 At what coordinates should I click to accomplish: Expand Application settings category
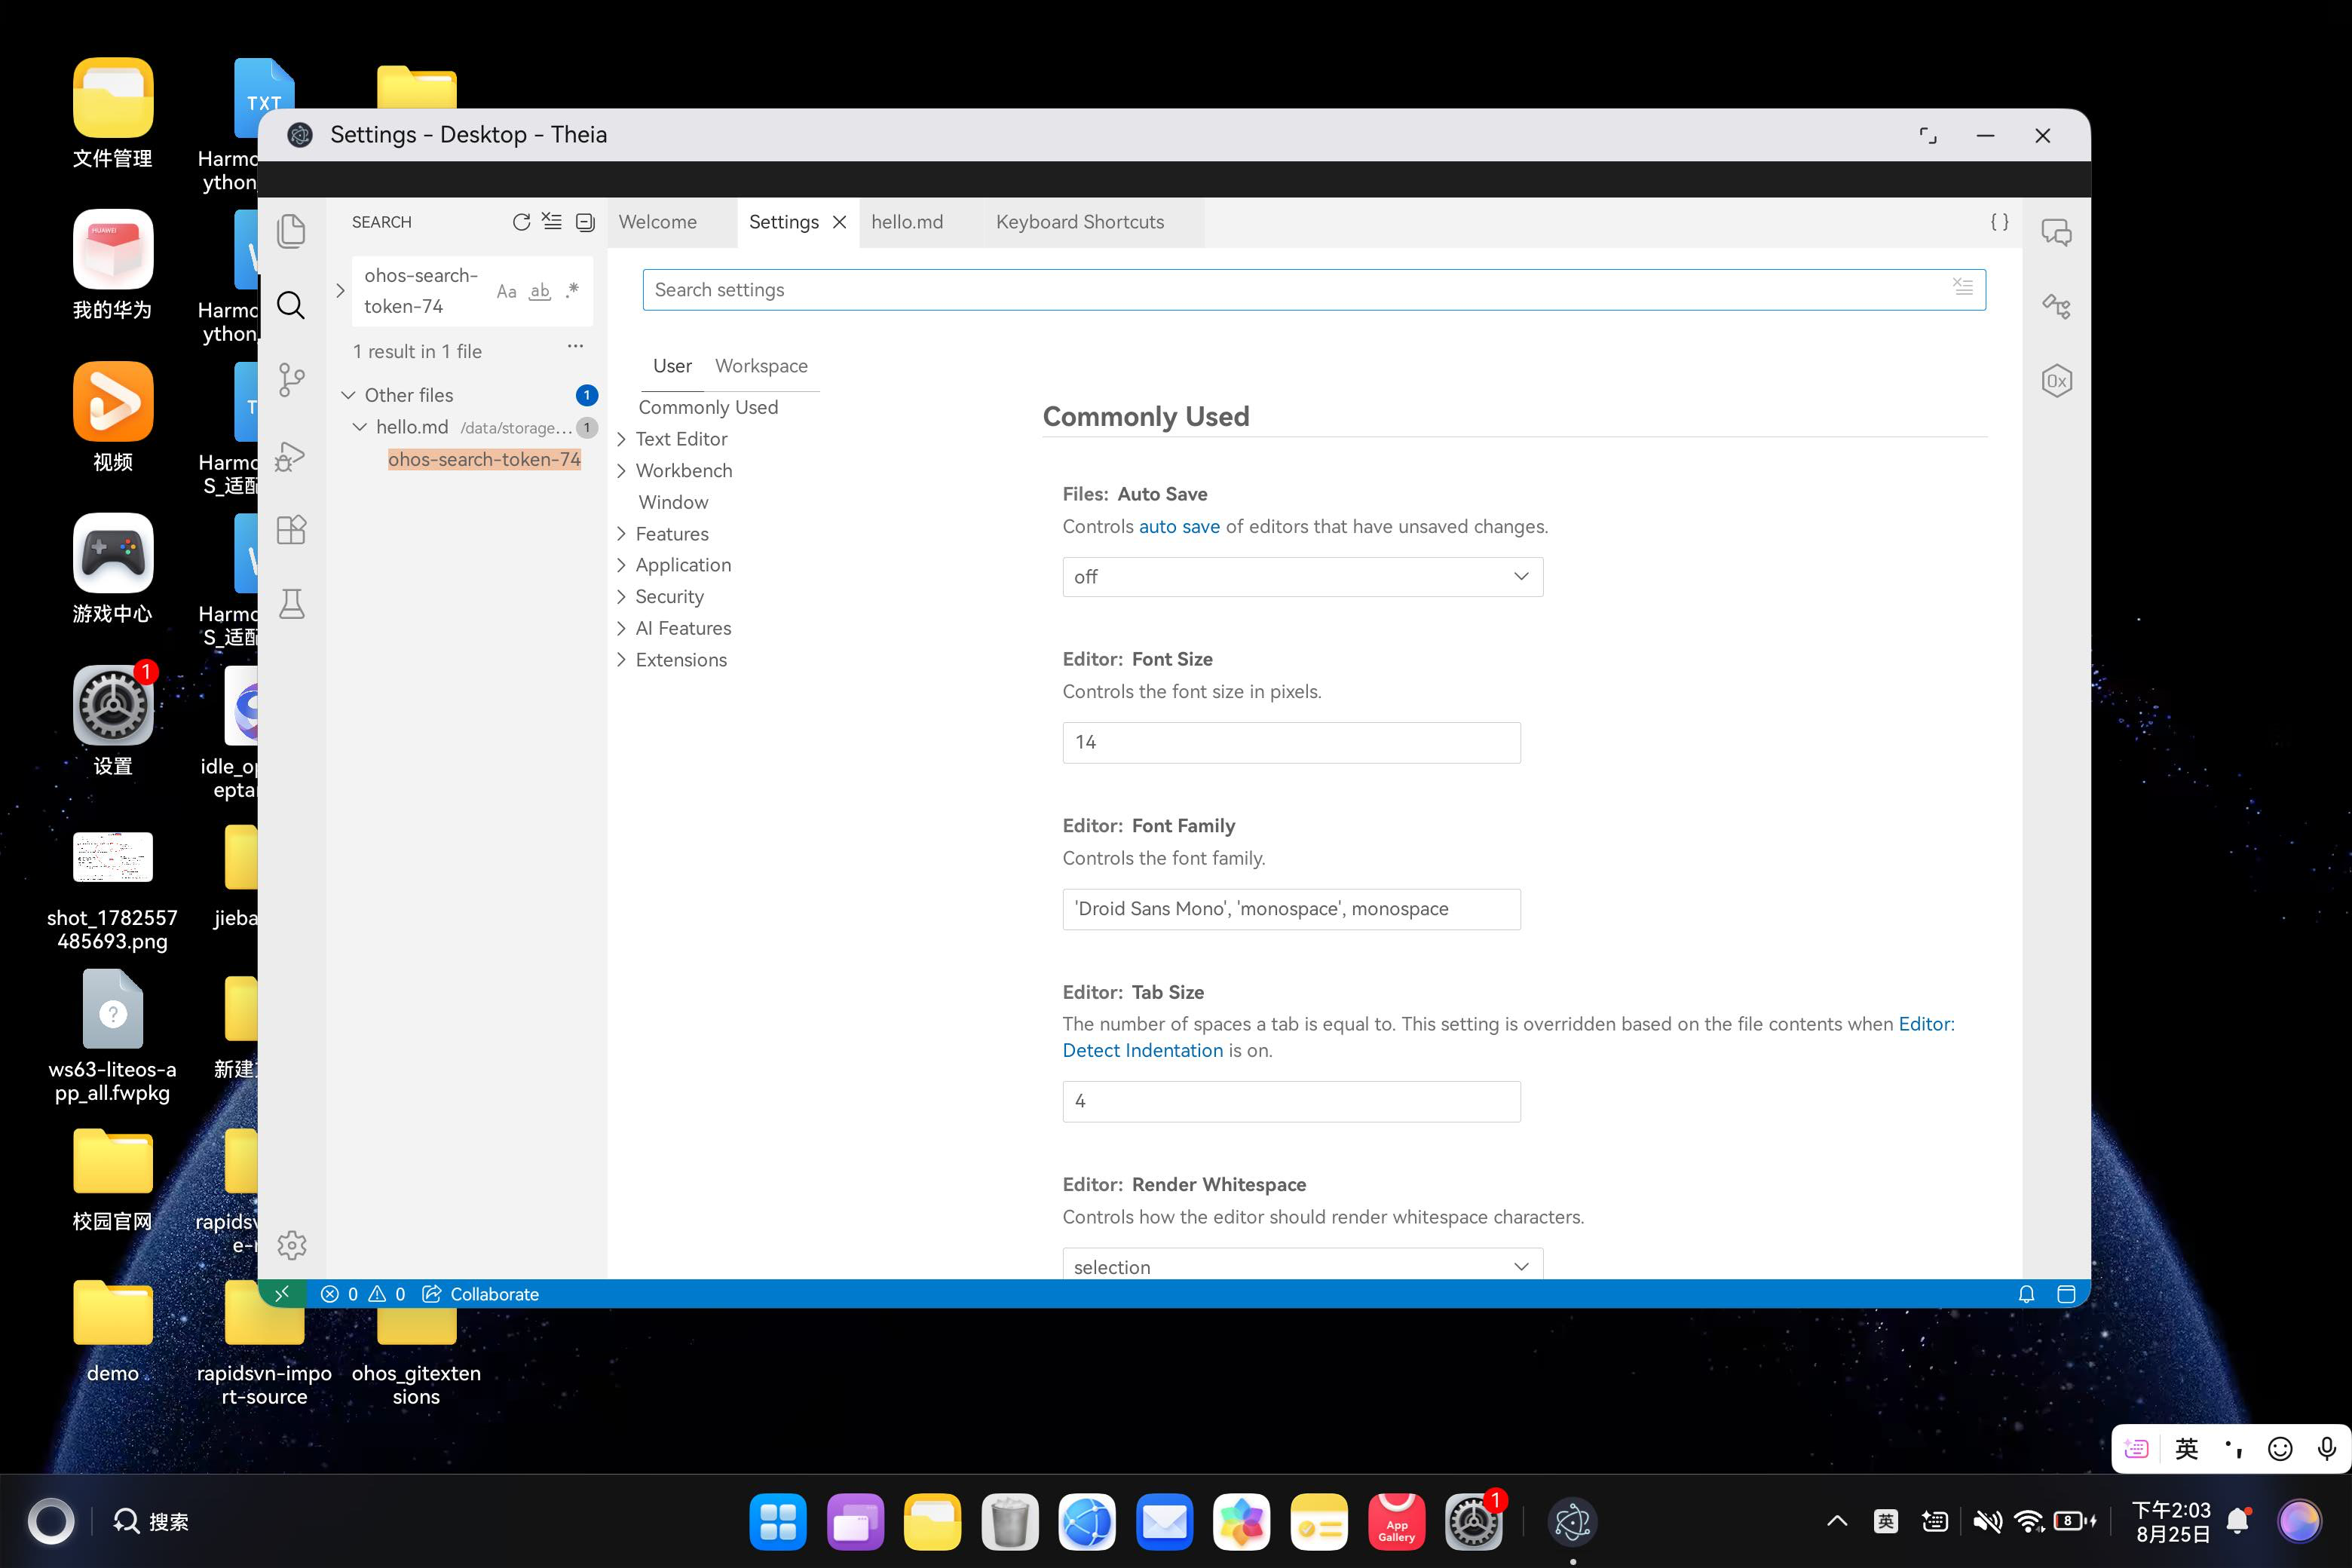[622, 565]
